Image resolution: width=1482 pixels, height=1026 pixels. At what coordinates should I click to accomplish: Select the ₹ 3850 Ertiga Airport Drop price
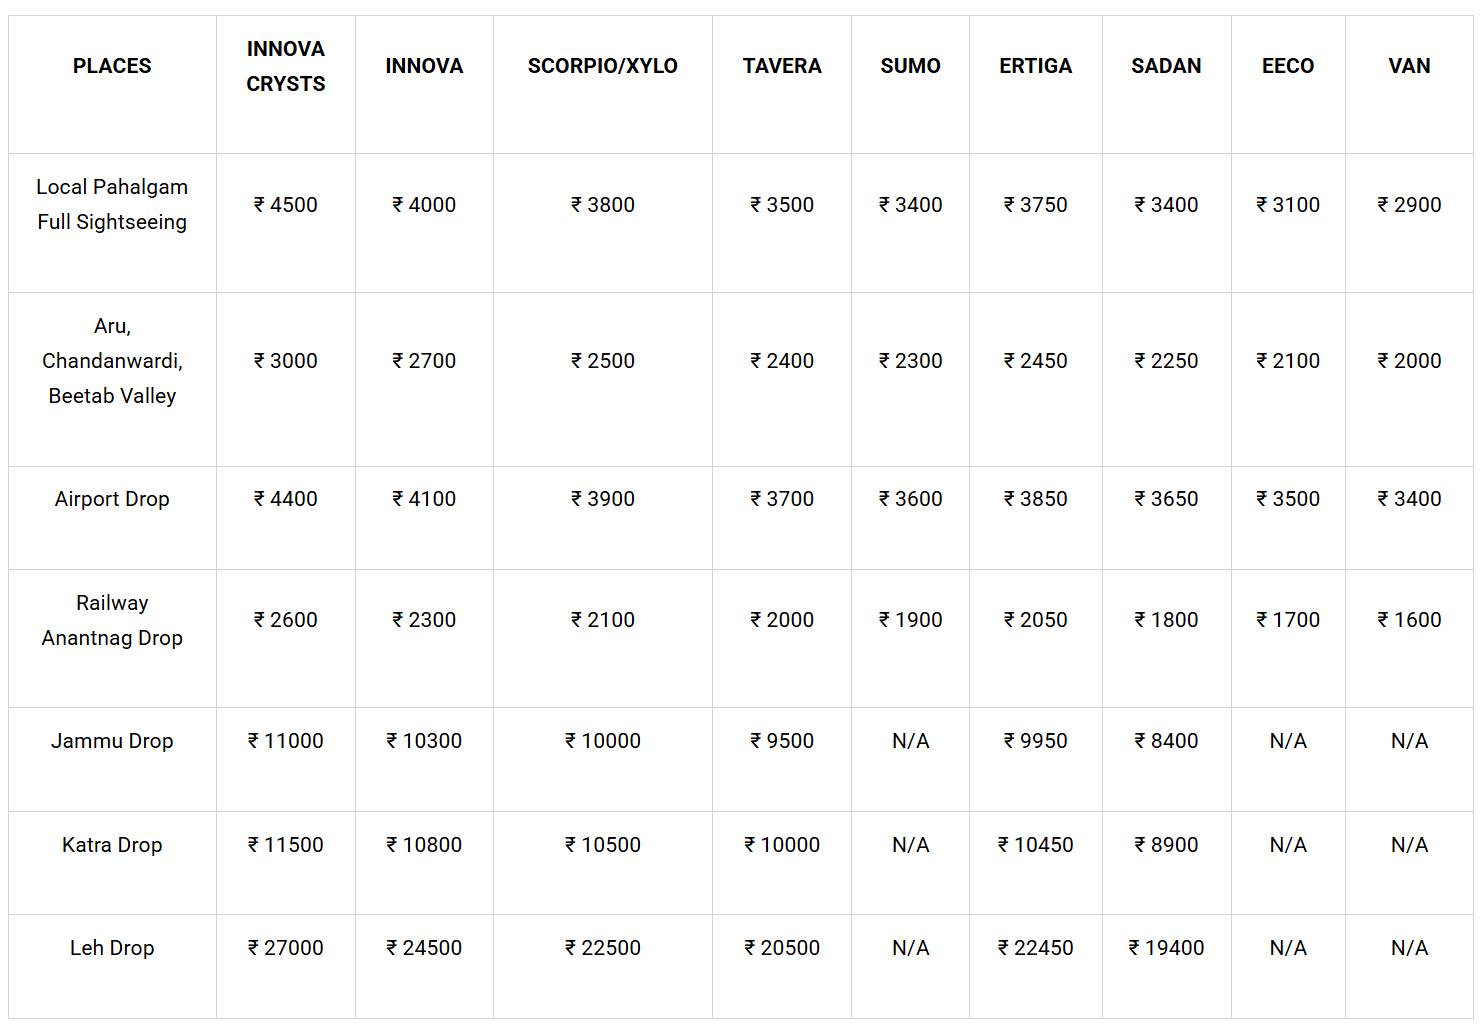coord(1035,499)
